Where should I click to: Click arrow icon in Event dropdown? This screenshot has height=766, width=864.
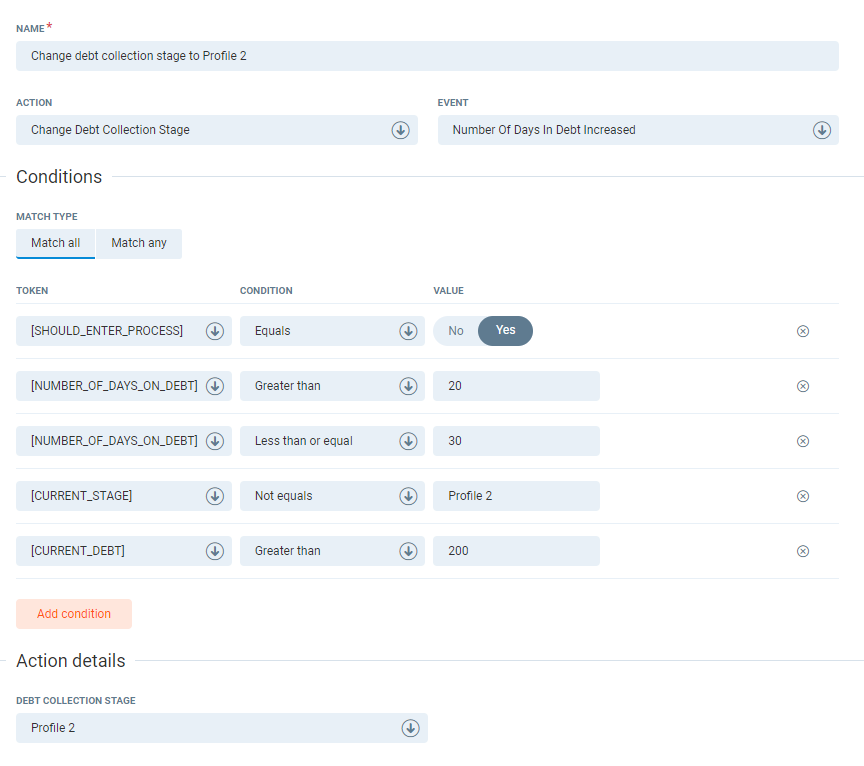(x=821, y=130)
